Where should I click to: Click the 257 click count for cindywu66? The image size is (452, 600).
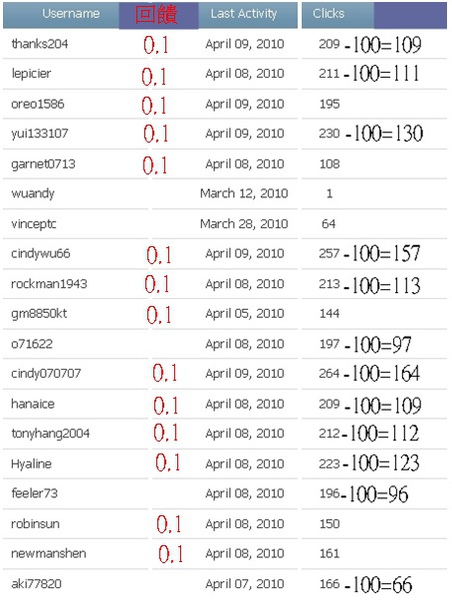[329, 254]
